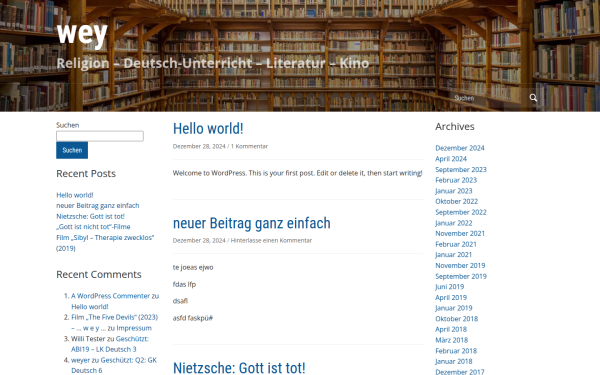
Task: Open September 2023 archive
Action: tap(461, 170)
